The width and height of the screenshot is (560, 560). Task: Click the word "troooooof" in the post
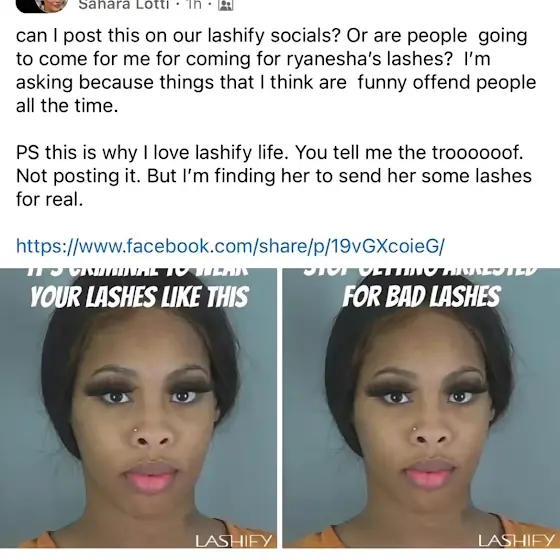[477, 152]
